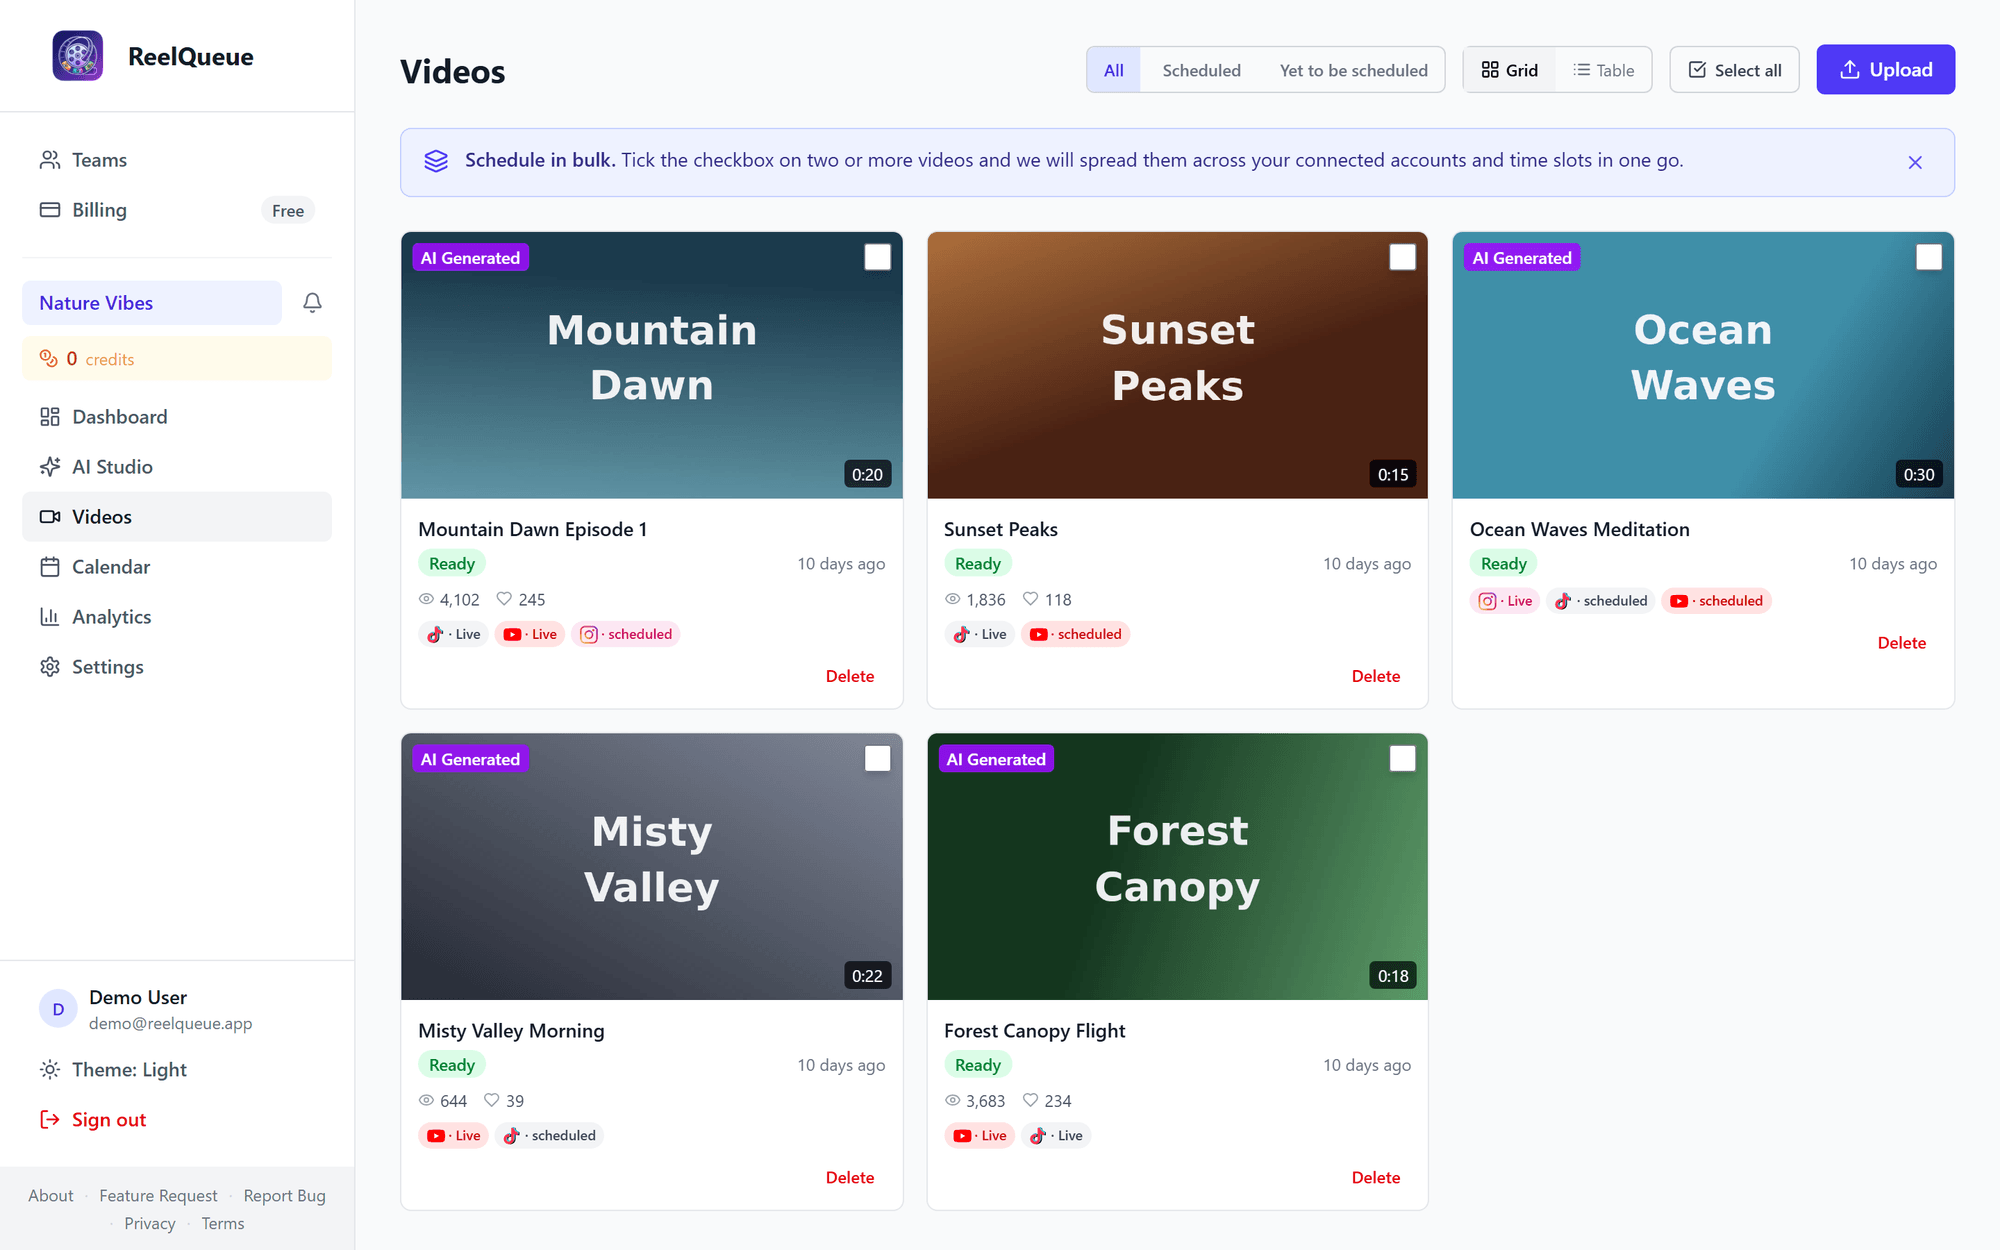The width and height of the screenshot is (2000, 1250).
Task: Click views eye icon on Sunset Peaks
Action: (x=952, y=599)
